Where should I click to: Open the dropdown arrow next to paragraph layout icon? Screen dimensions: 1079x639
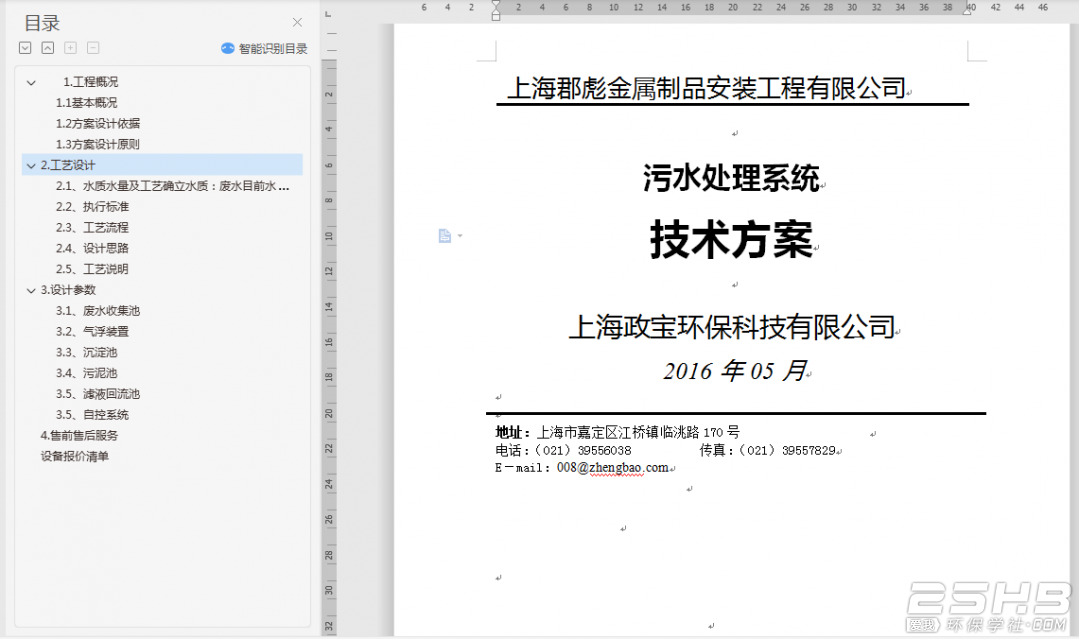coord(460,236)
